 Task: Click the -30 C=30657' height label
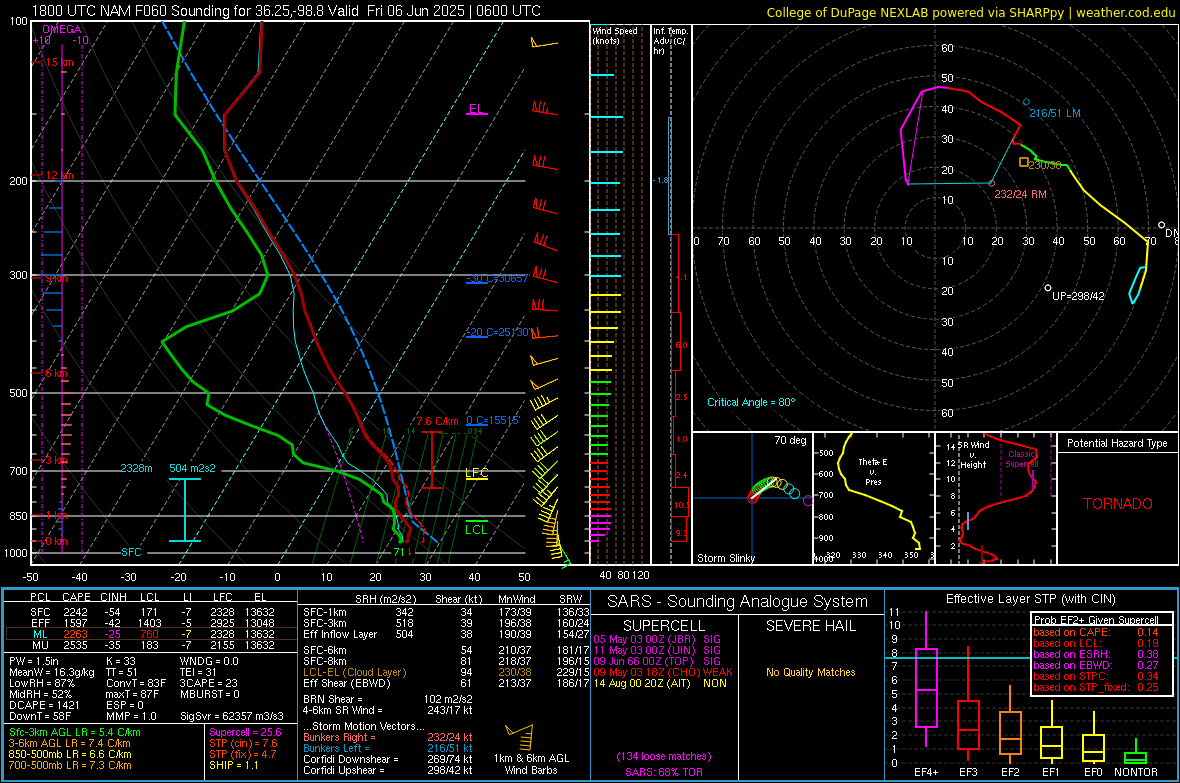tap(498, 279)
